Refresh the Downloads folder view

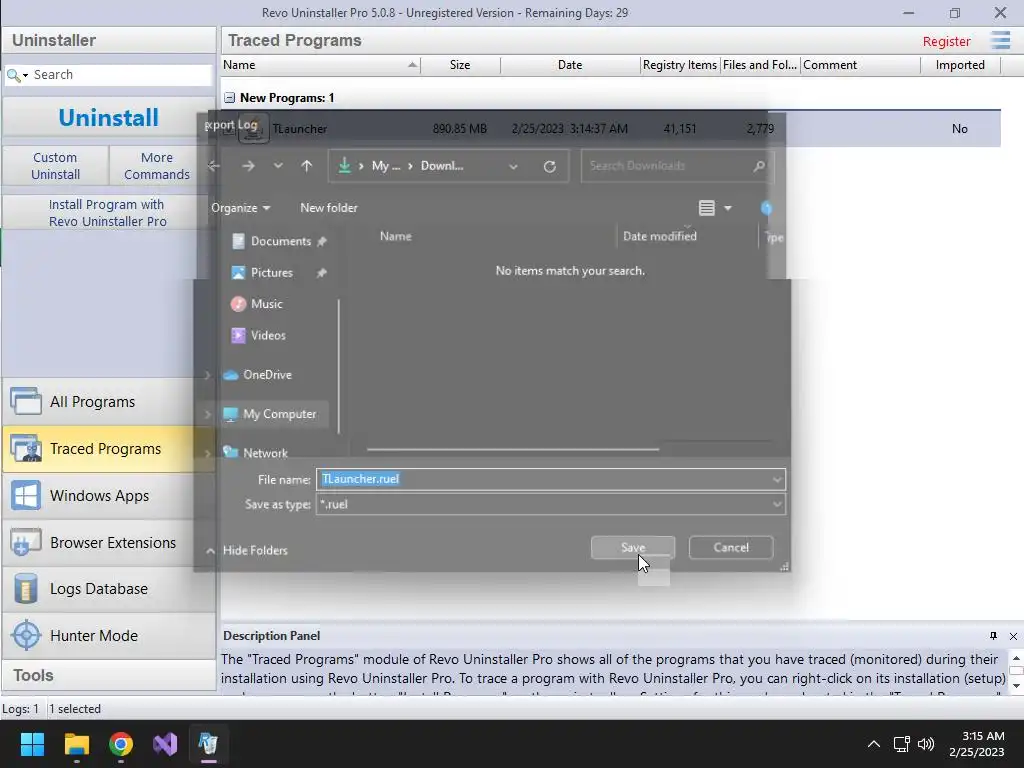(x=550, y=166)
